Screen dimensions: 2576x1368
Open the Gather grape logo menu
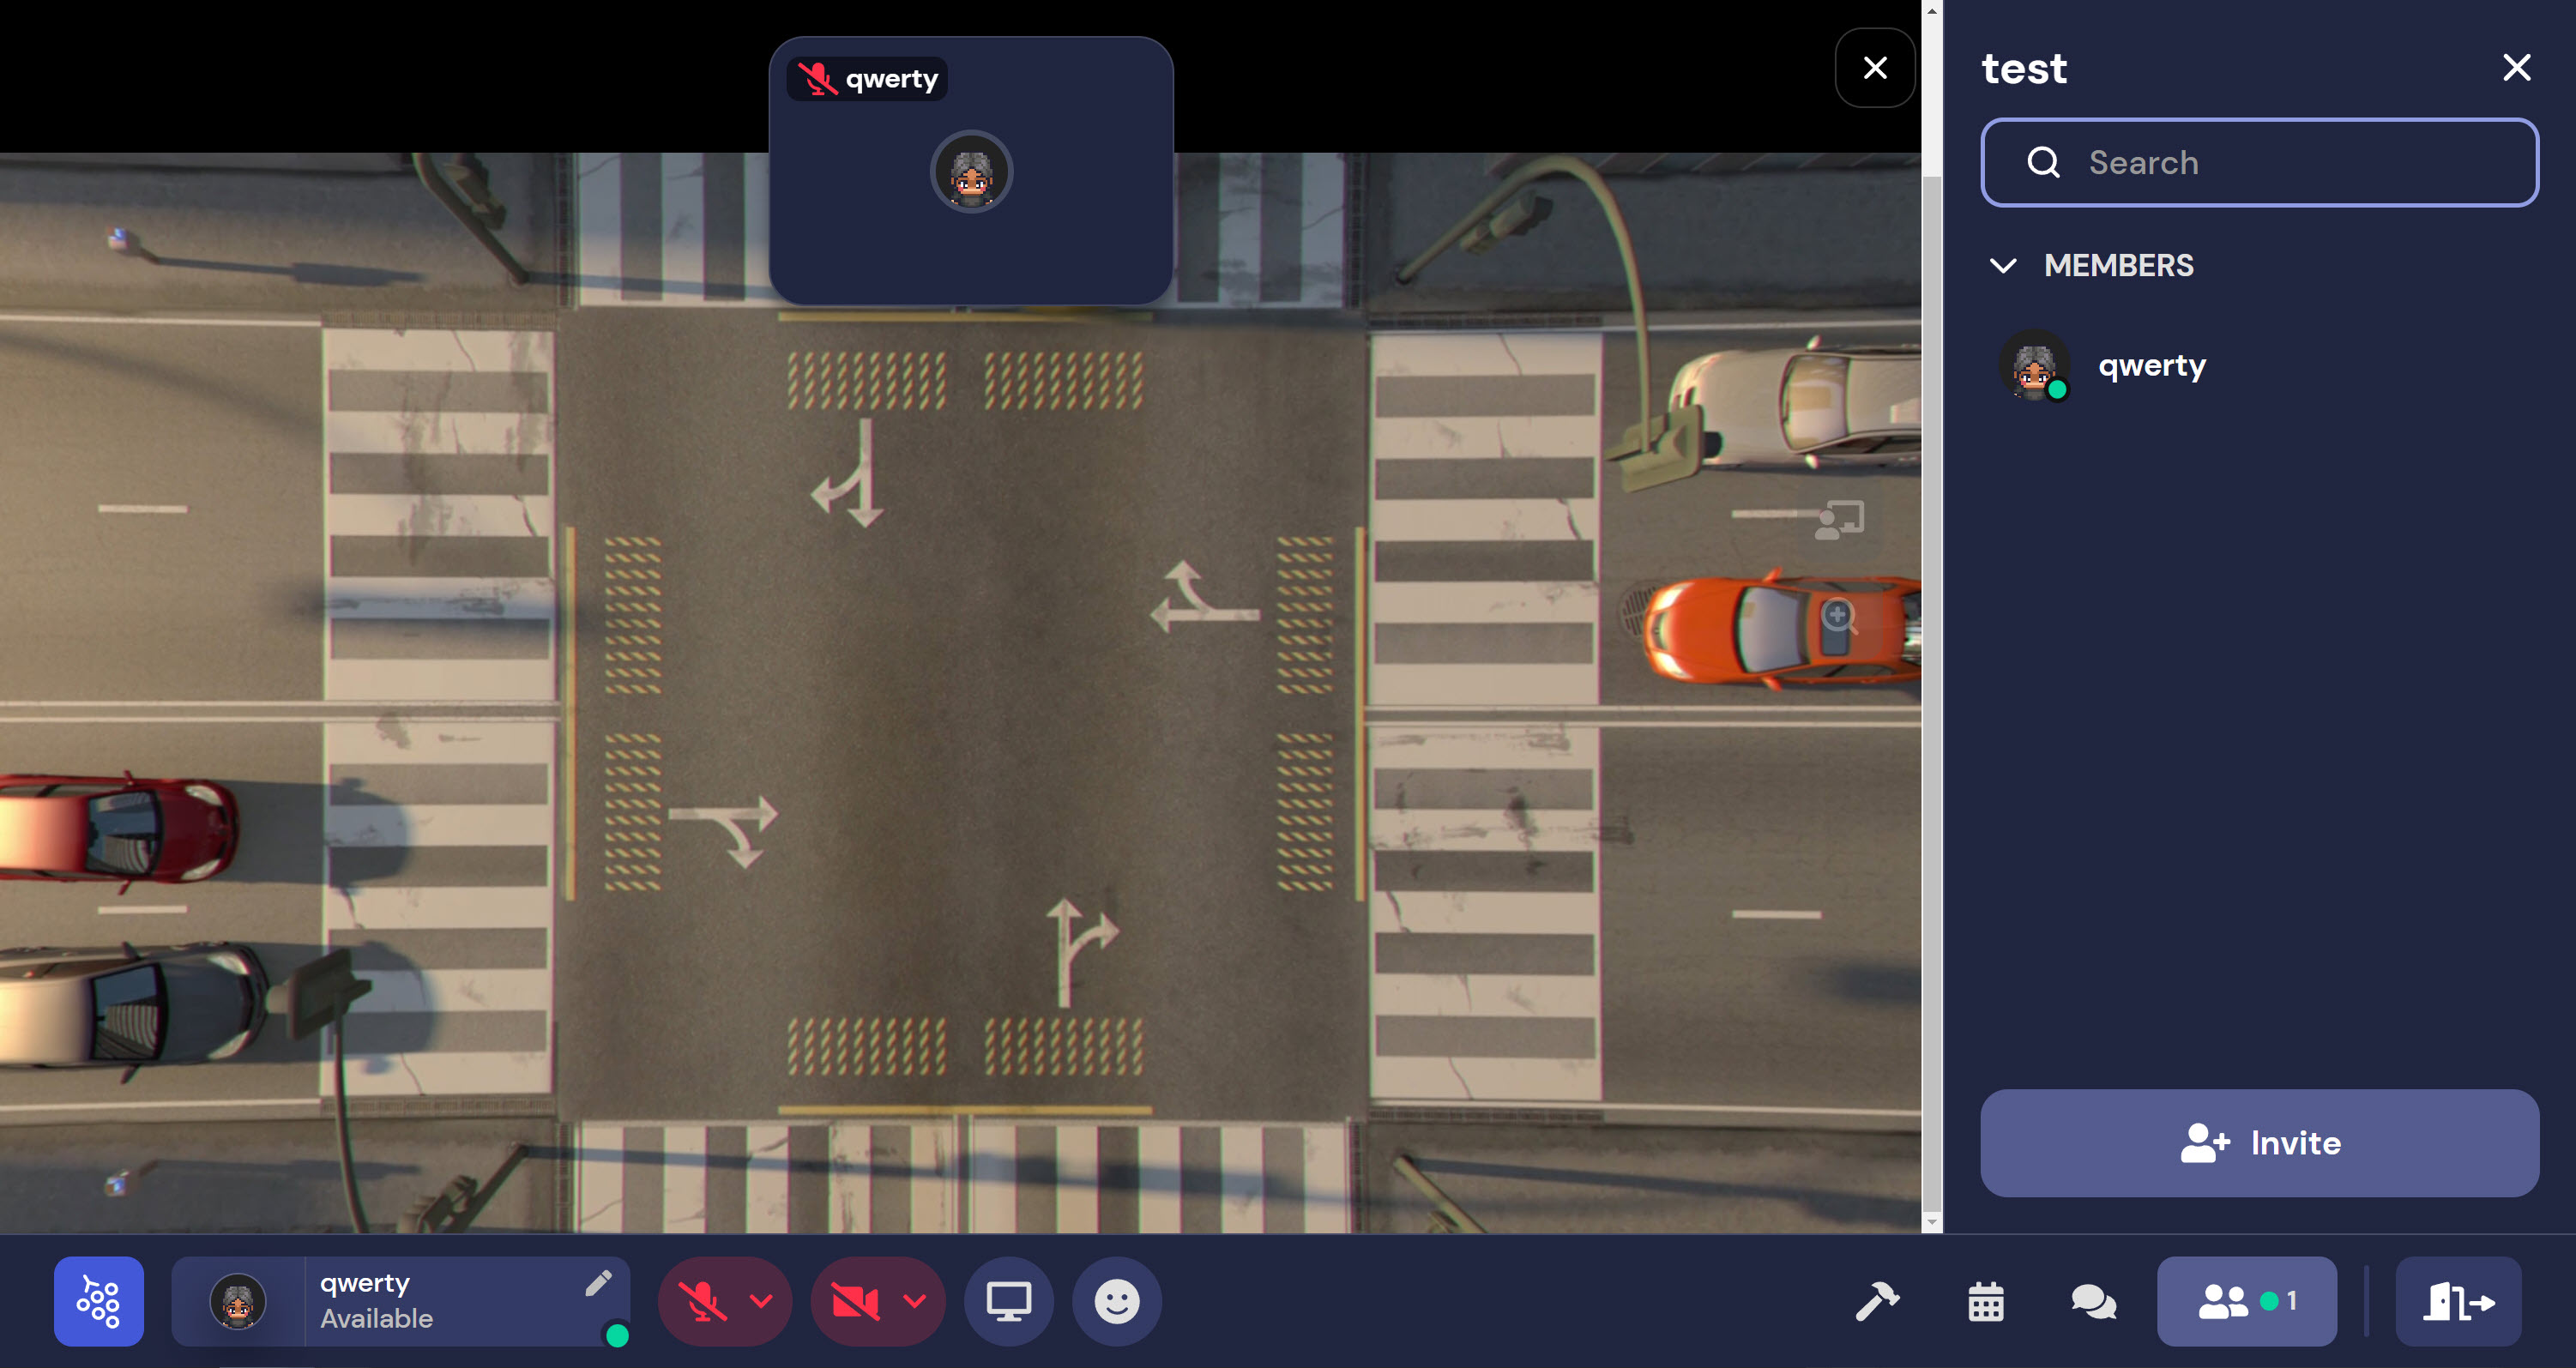[98, 1301]
